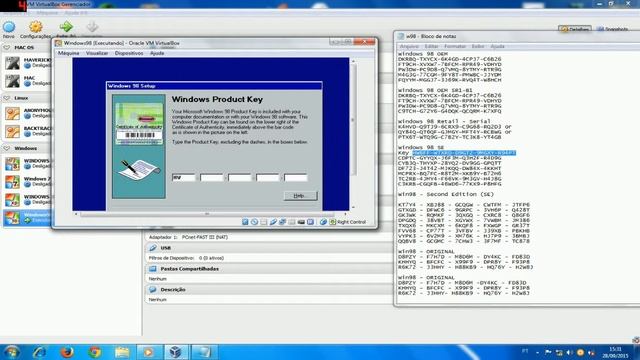This screenshot has height=360, width=640.
Task: Collapse the Linux group
Action: coord(7,98)
